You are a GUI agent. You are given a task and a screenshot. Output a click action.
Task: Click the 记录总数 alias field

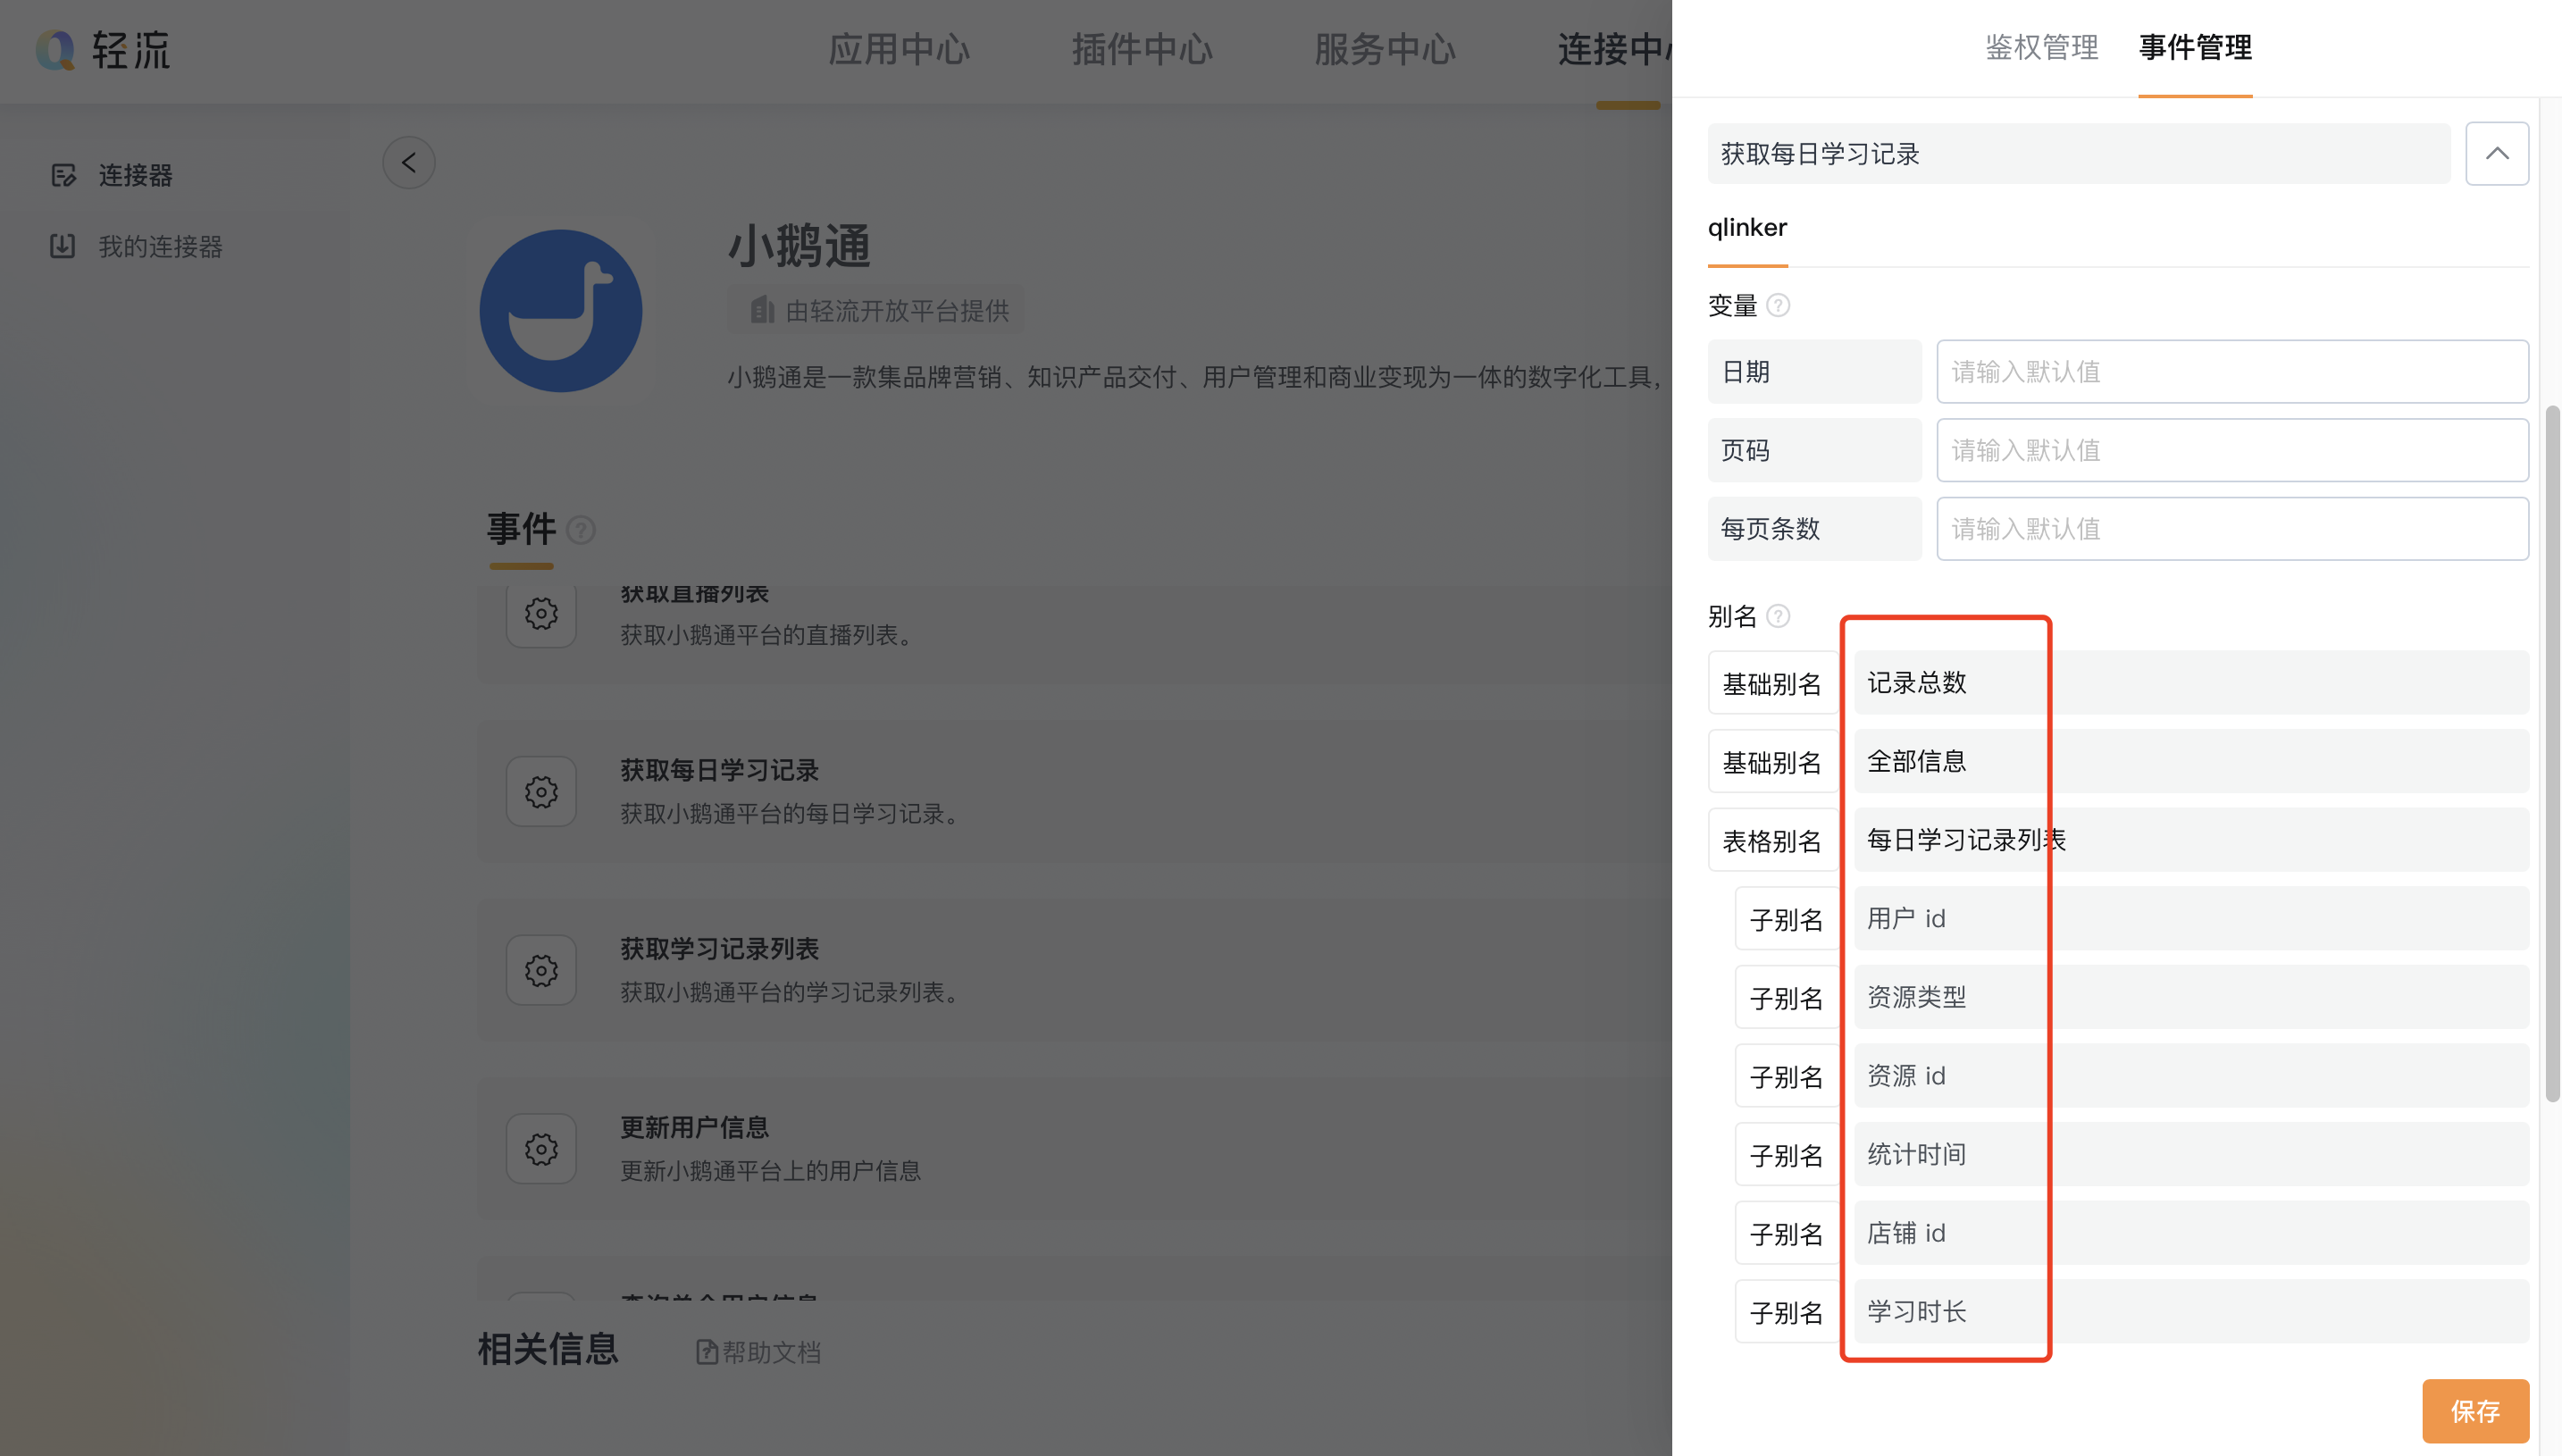tap(2191, 683)
